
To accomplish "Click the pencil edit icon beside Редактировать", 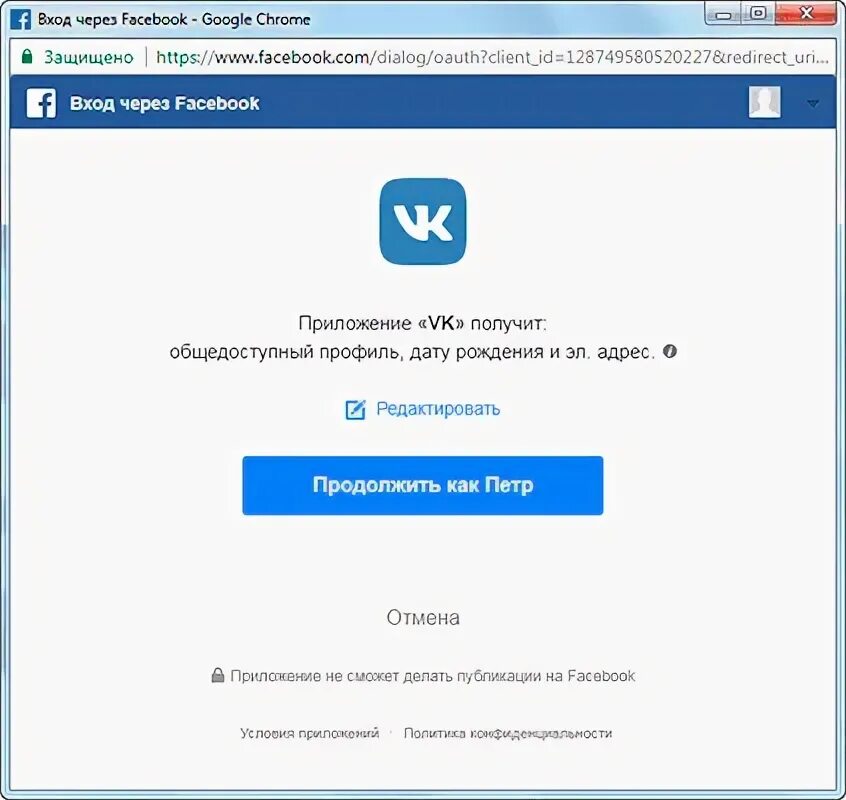I will 355,409.
